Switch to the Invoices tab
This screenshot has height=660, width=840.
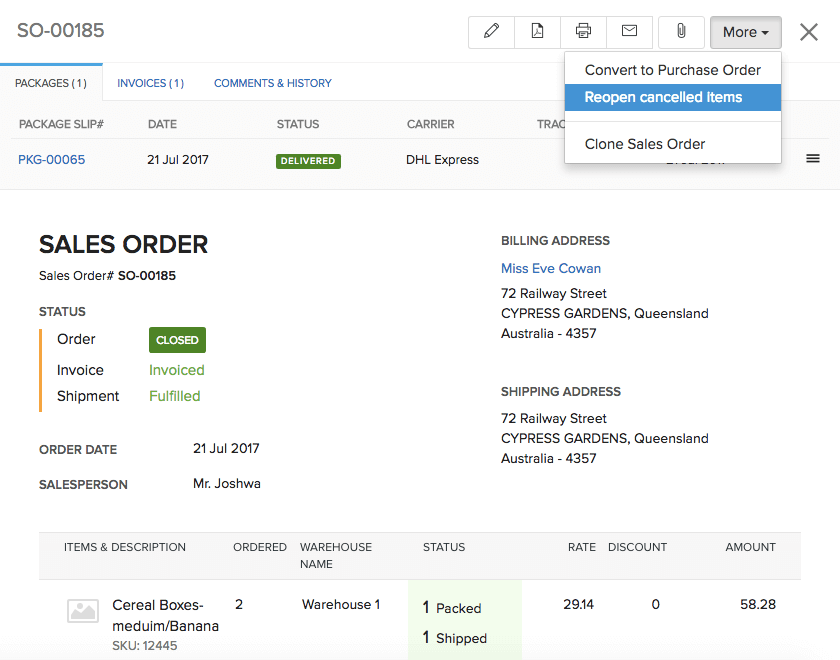(150, 83)
